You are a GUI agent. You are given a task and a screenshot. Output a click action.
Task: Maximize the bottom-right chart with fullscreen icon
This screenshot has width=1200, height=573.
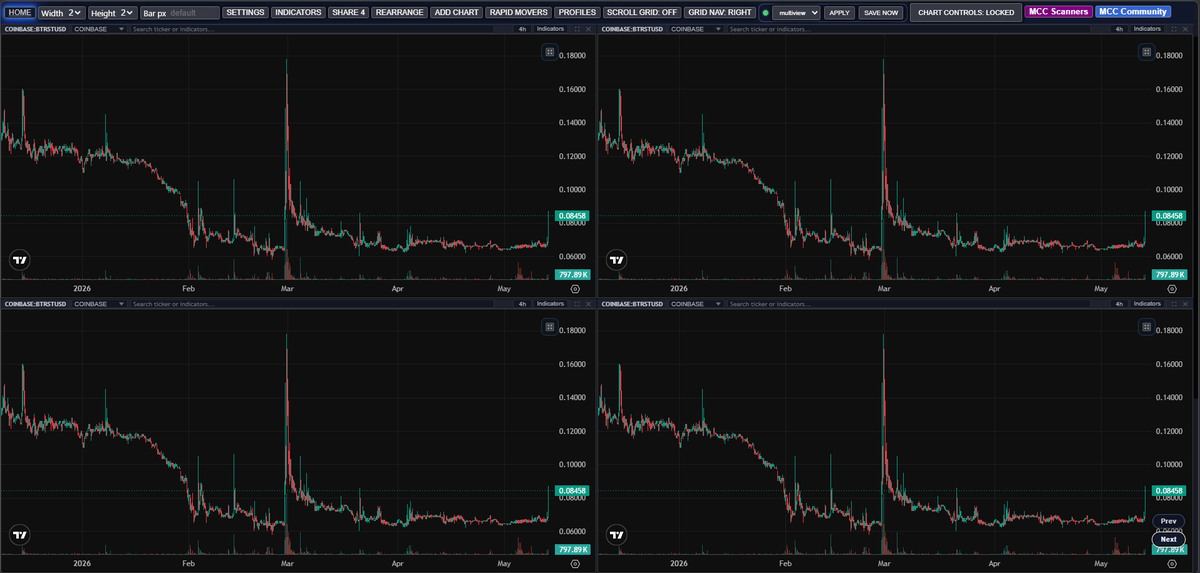click(x=1172, y=303)
